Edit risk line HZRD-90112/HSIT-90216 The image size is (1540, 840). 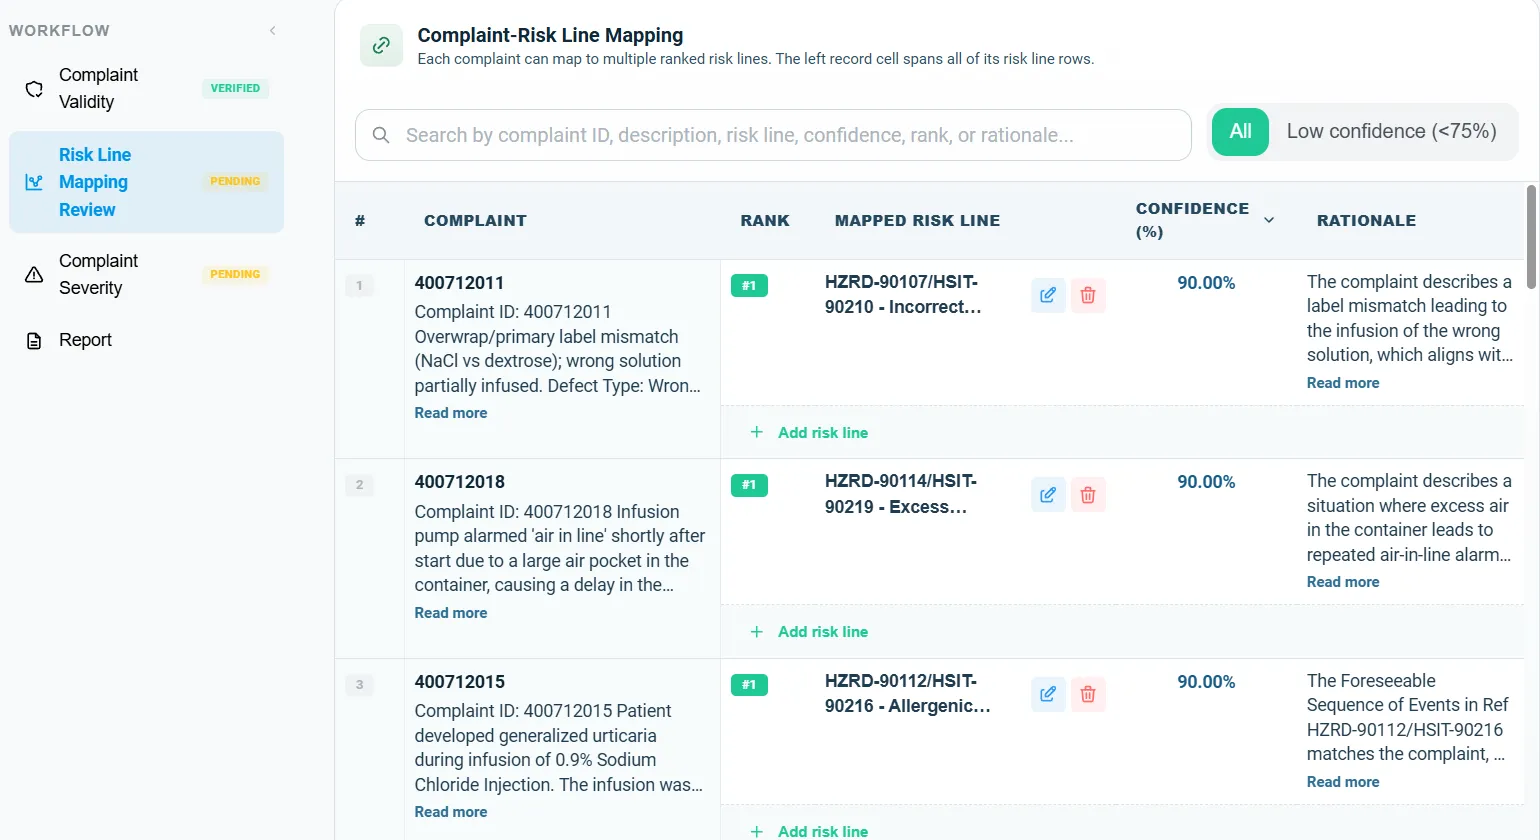1048,694
